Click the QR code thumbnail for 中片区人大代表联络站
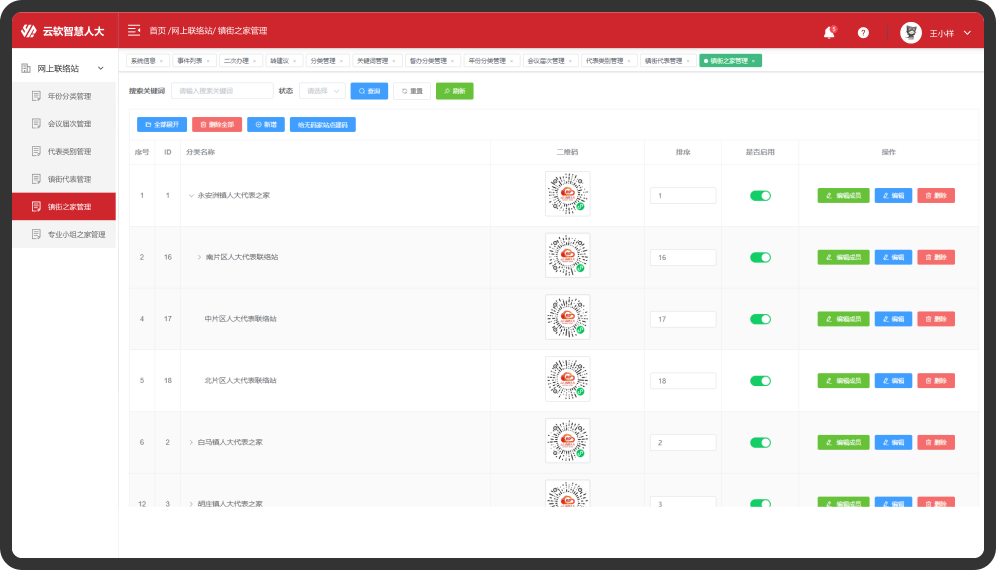Viewport: 996px width, 570px height. click(567, 318)
